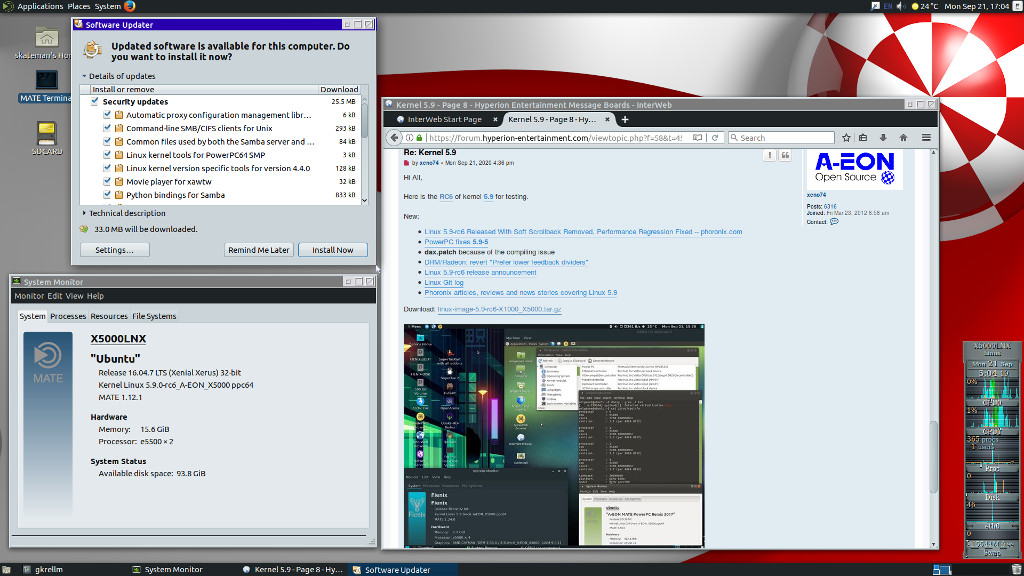Uncheck Command-line SMB/CIFS clients for Unix

point(107,128)
